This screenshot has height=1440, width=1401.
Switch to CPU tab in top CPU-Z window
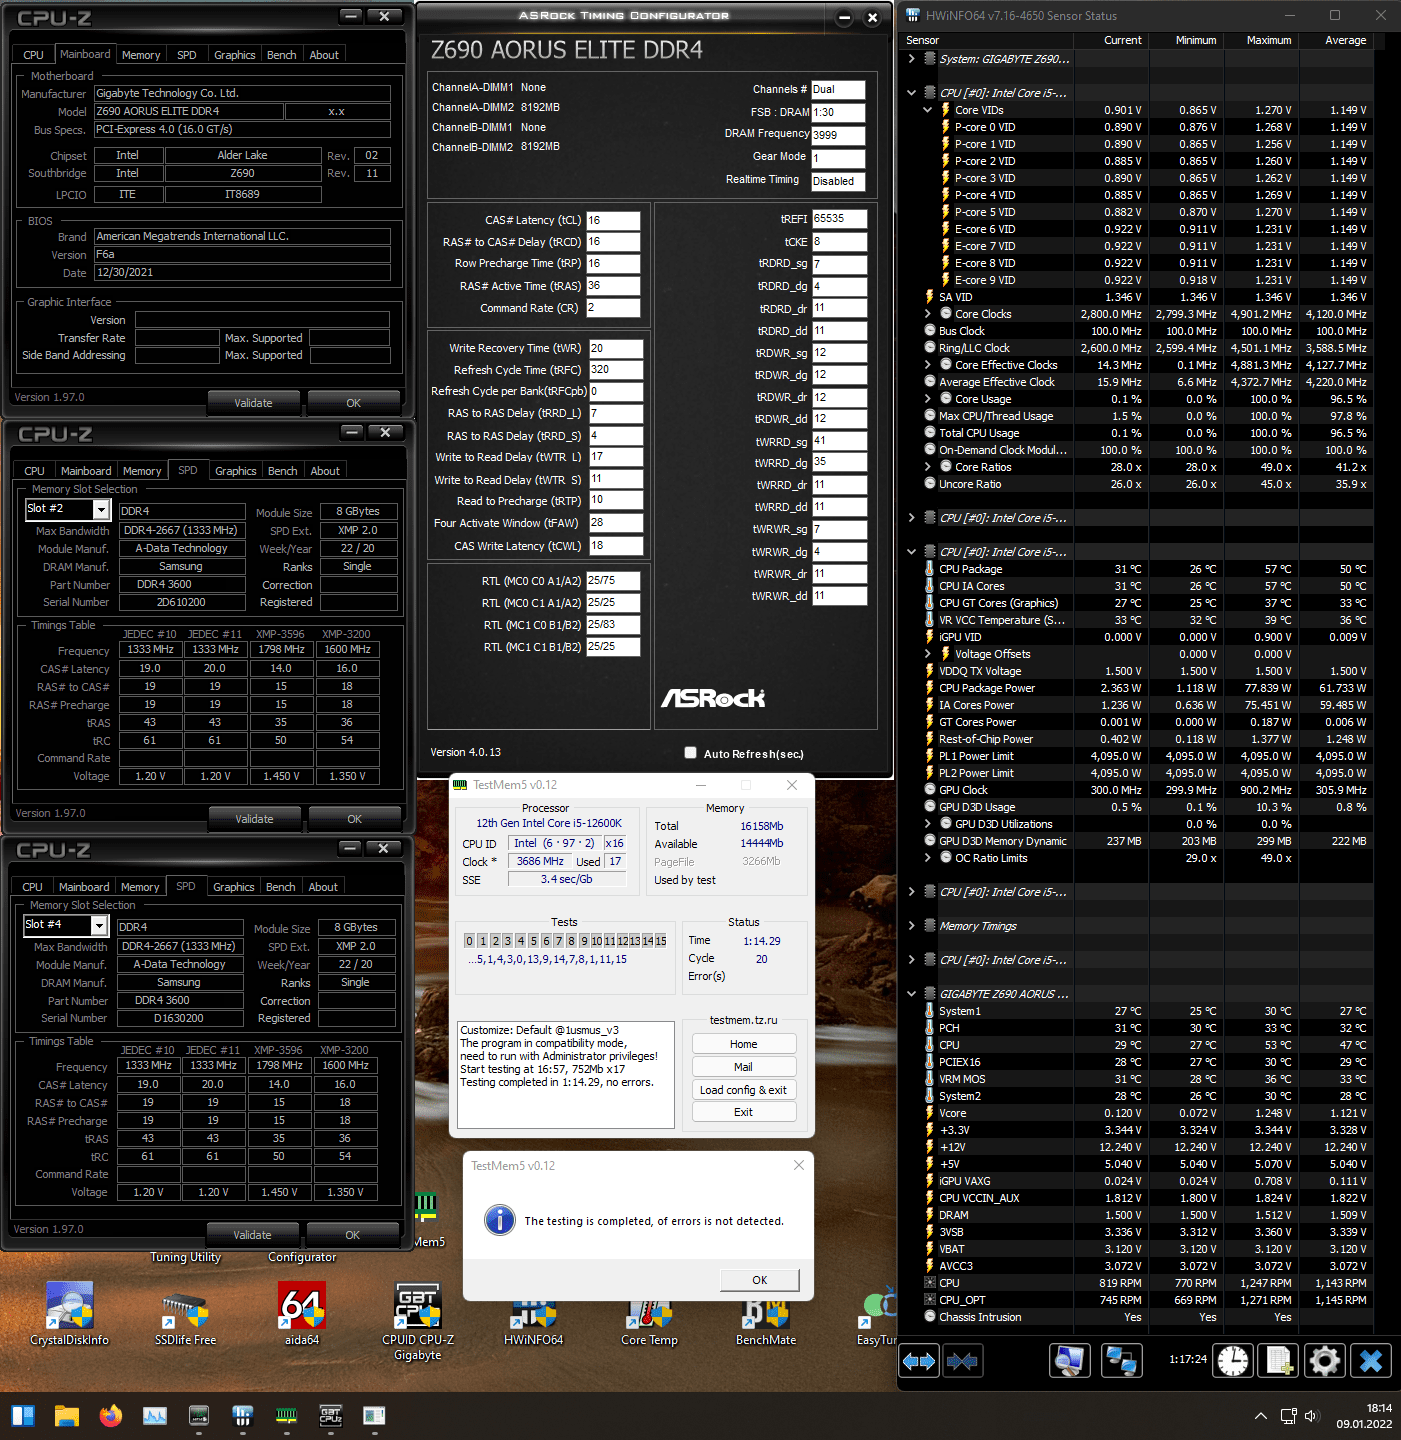pos(33,55)
